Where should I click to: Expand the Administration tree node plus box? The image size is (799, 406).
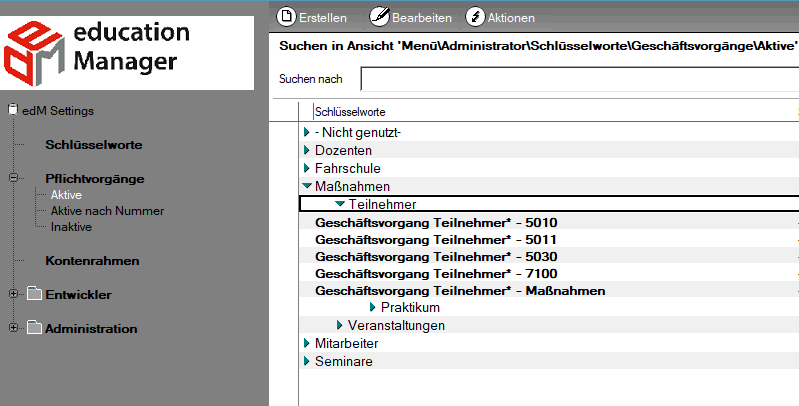(13, 328)
